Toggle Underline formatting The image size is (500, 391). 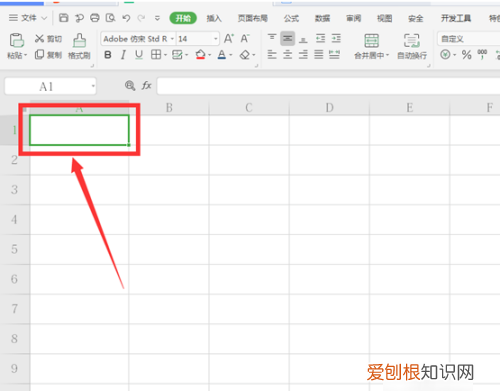pyautogui.click(x=139, y=55)
